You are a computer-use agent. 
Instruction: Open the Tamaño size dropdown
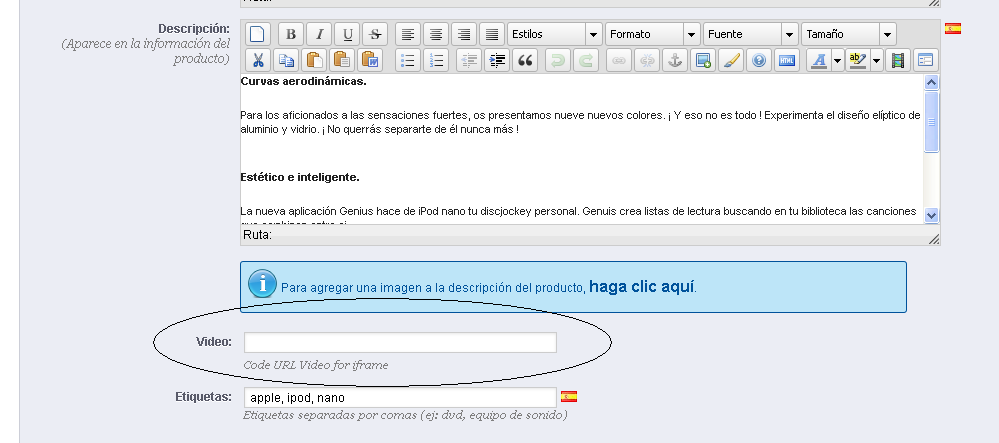[849, 34]
